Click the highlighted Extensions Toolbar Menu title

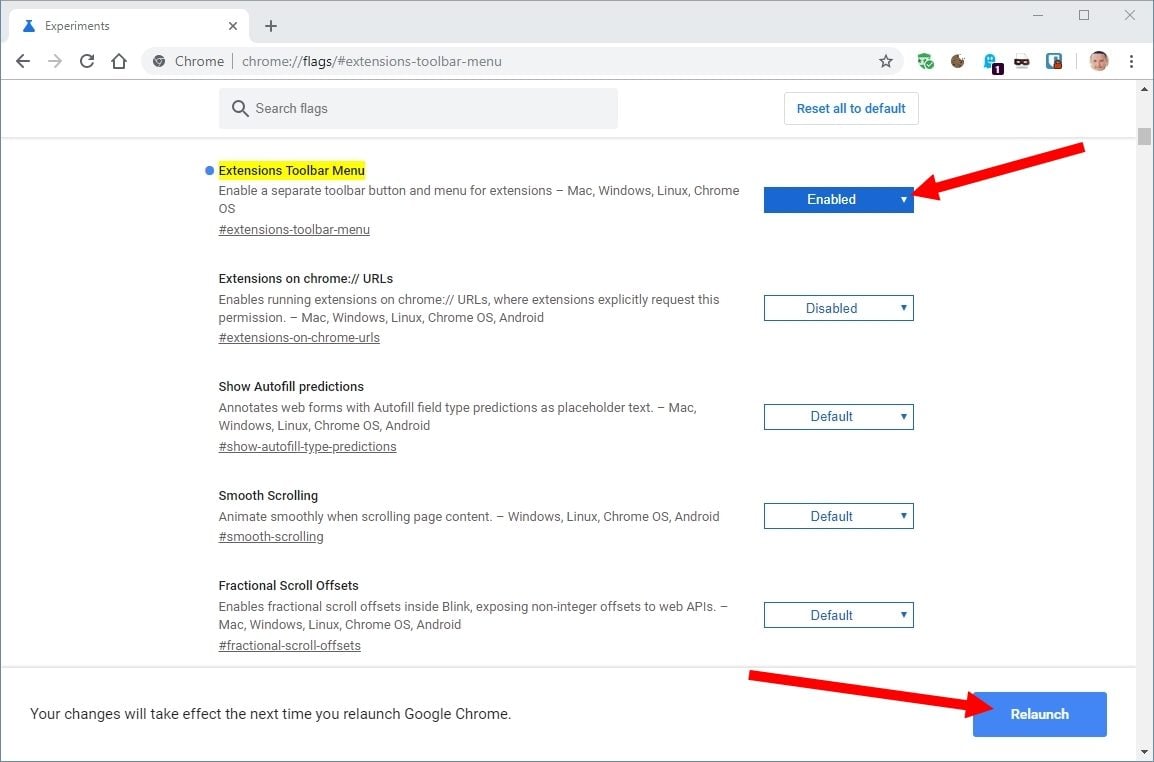coord(291,170)
